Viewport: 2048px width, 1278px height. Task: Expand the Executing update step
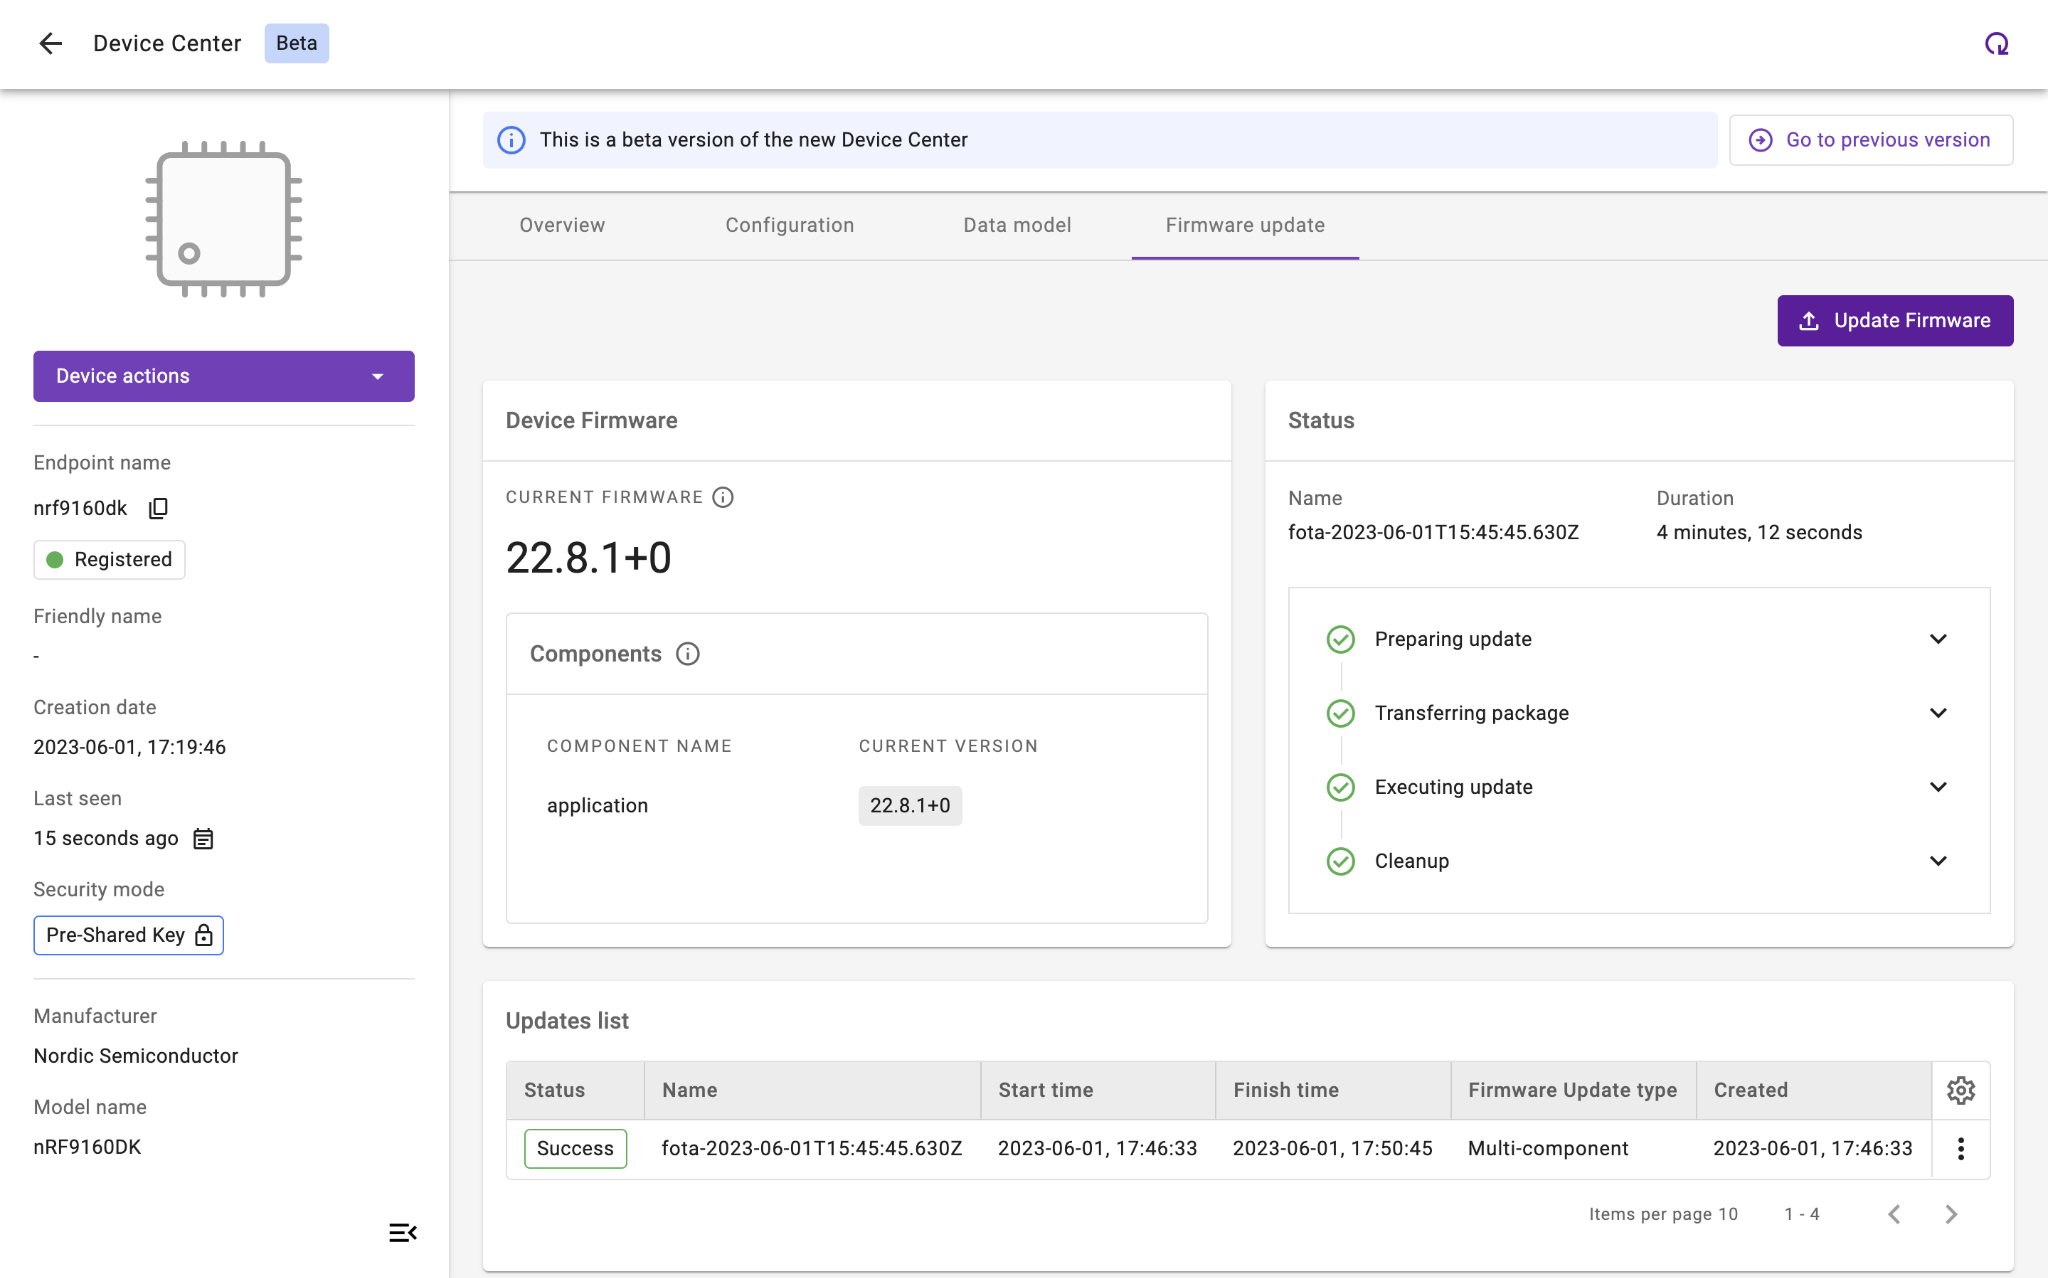click(1938, 787)
